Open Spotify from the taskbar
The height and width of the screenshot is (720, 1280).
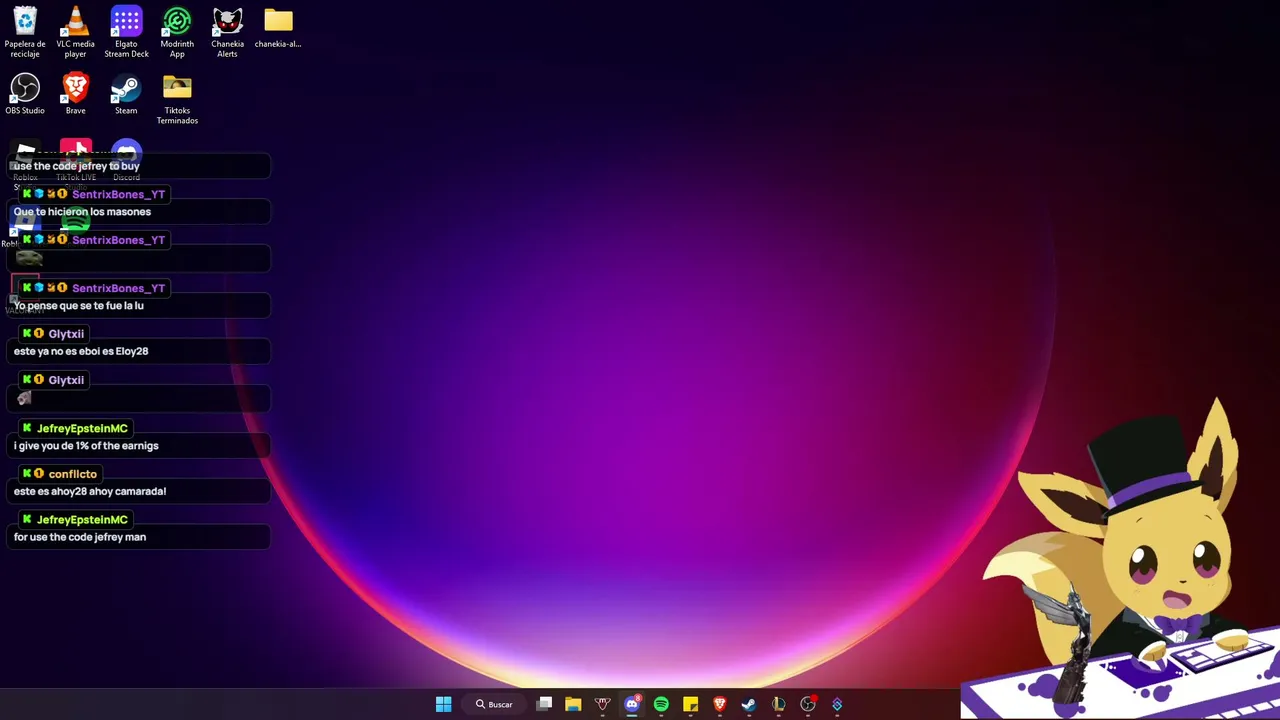(x=661, y=704)
